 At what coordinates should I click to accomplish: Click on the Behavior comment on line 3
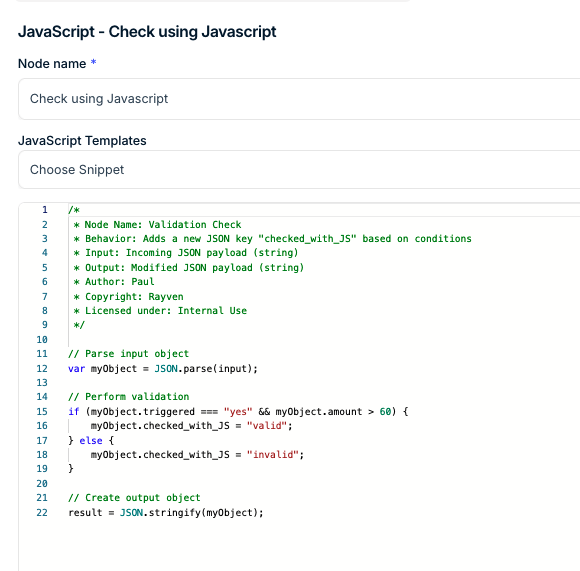(x=272, y=239)
